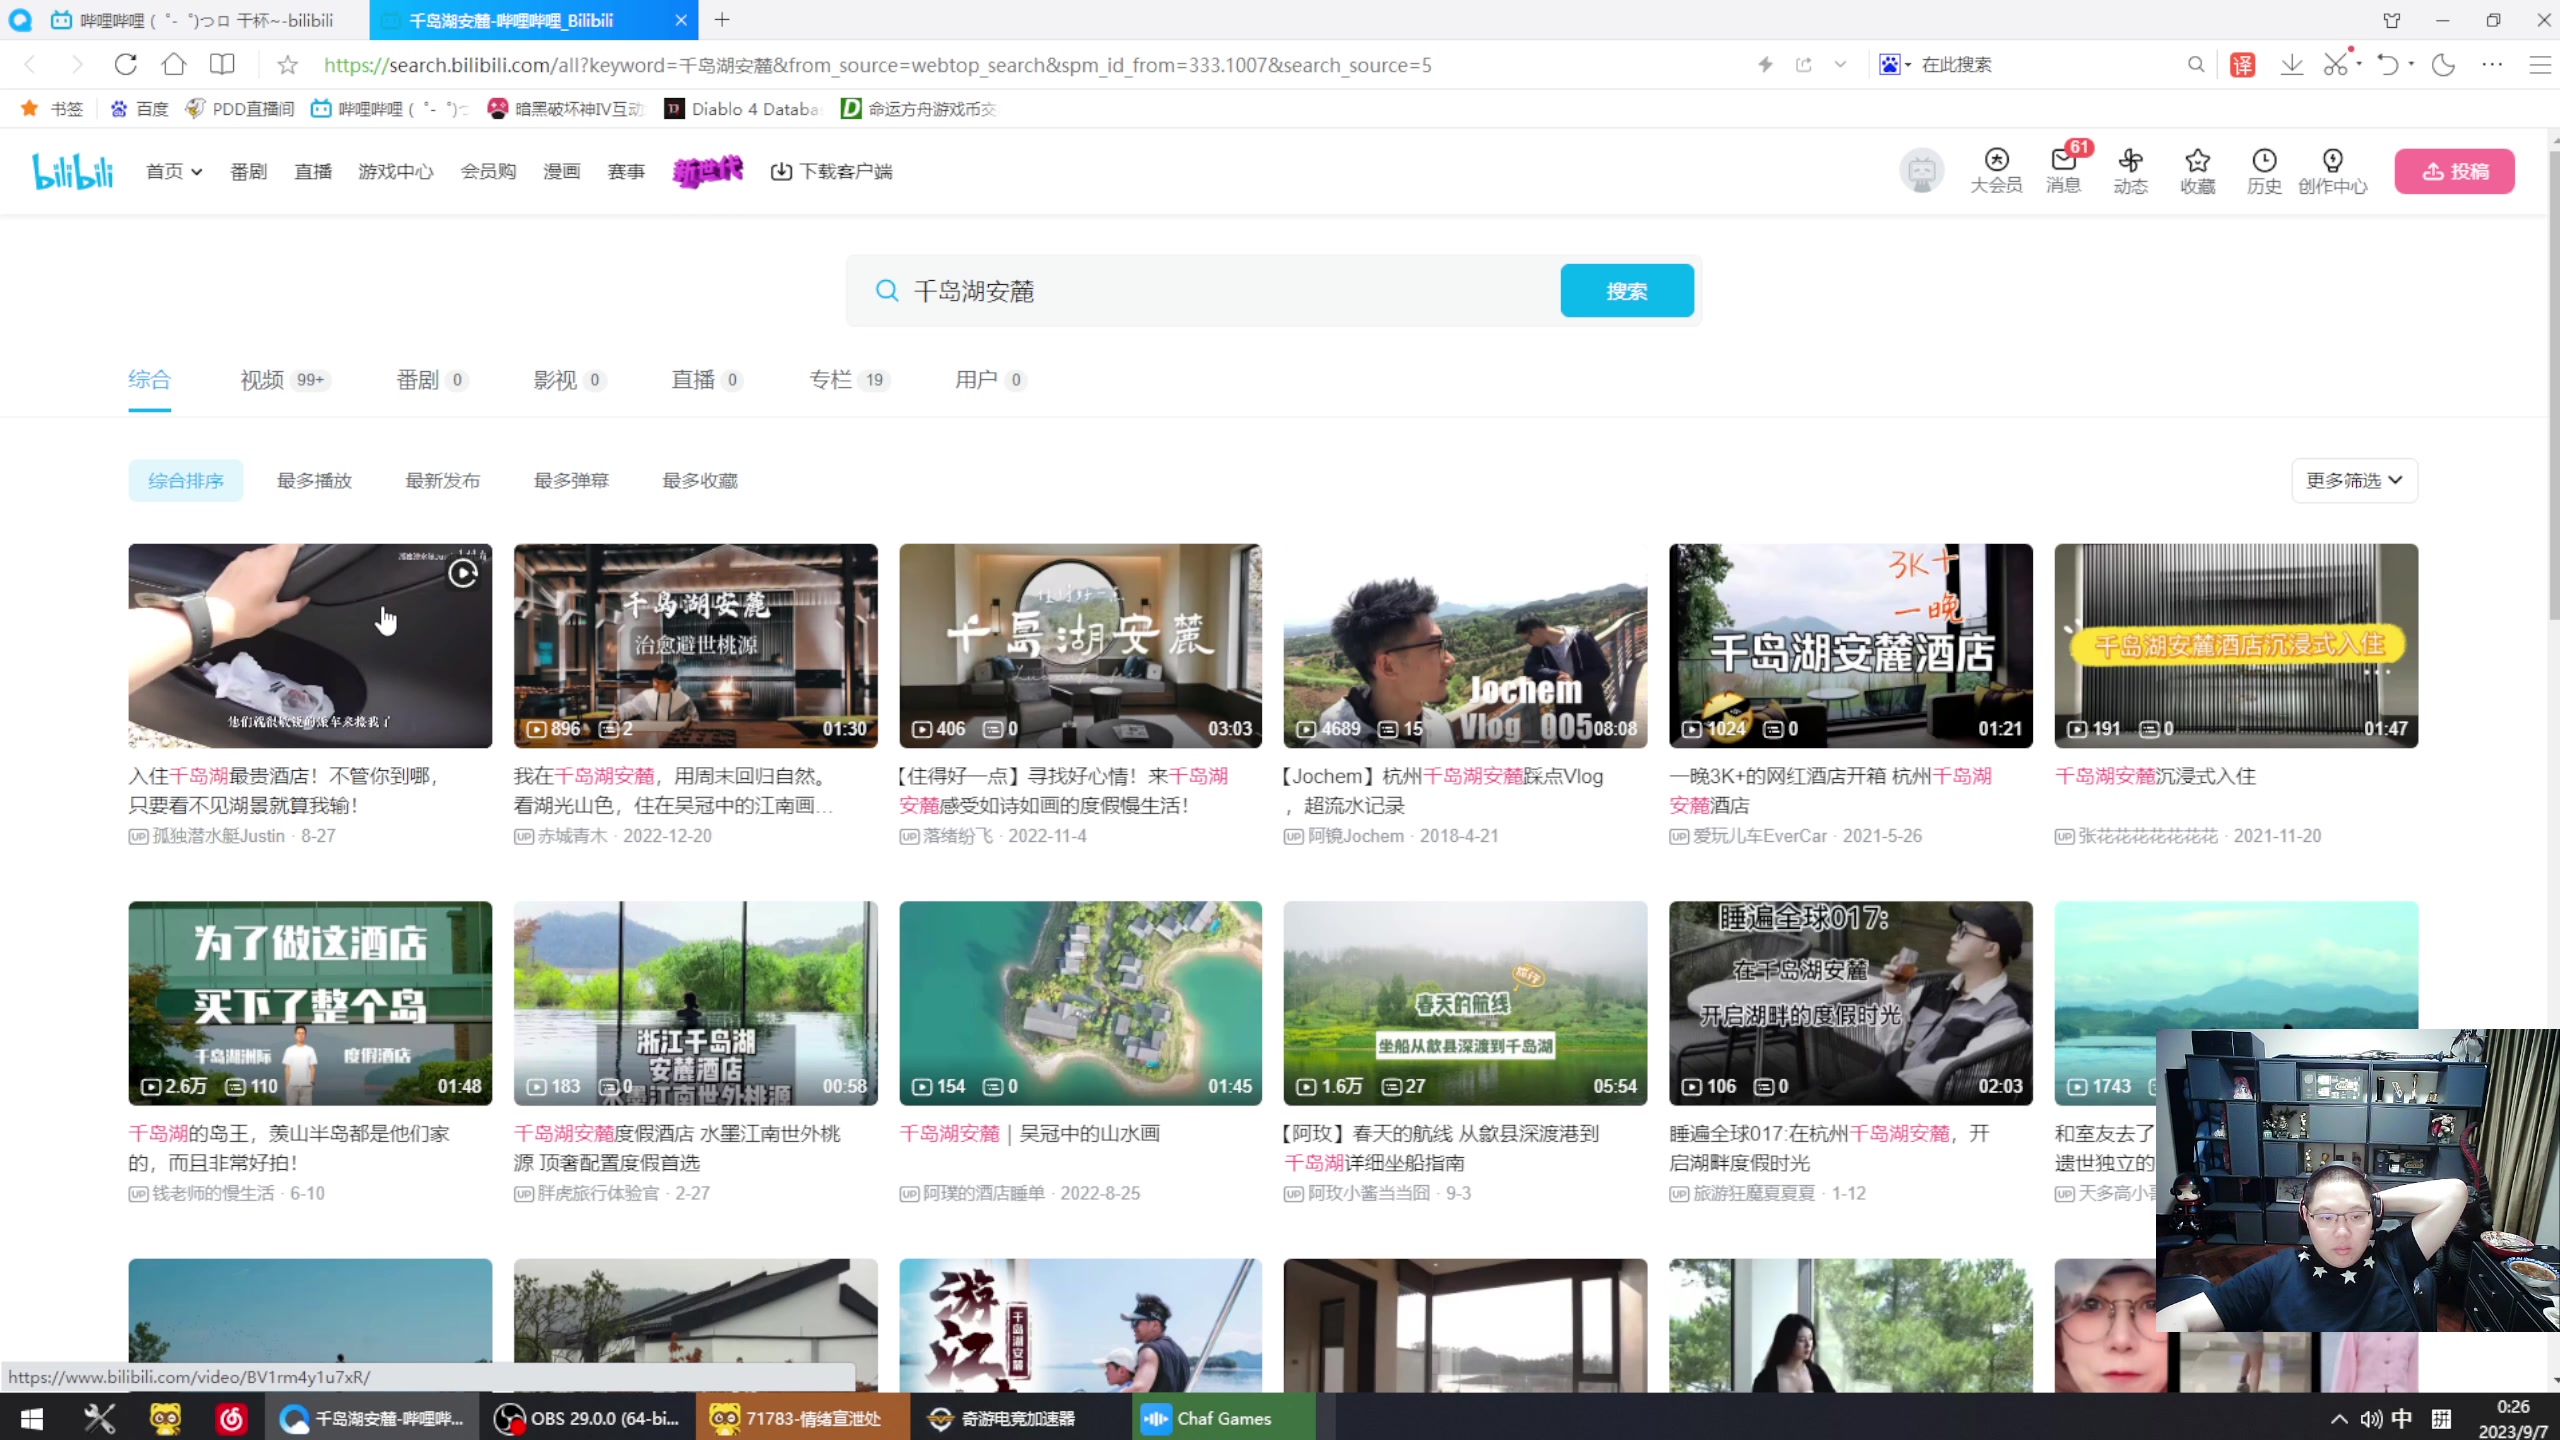Select the 影视 results tab
2560x1440 pixels.
pyautogui.click(x=569, y=380)
